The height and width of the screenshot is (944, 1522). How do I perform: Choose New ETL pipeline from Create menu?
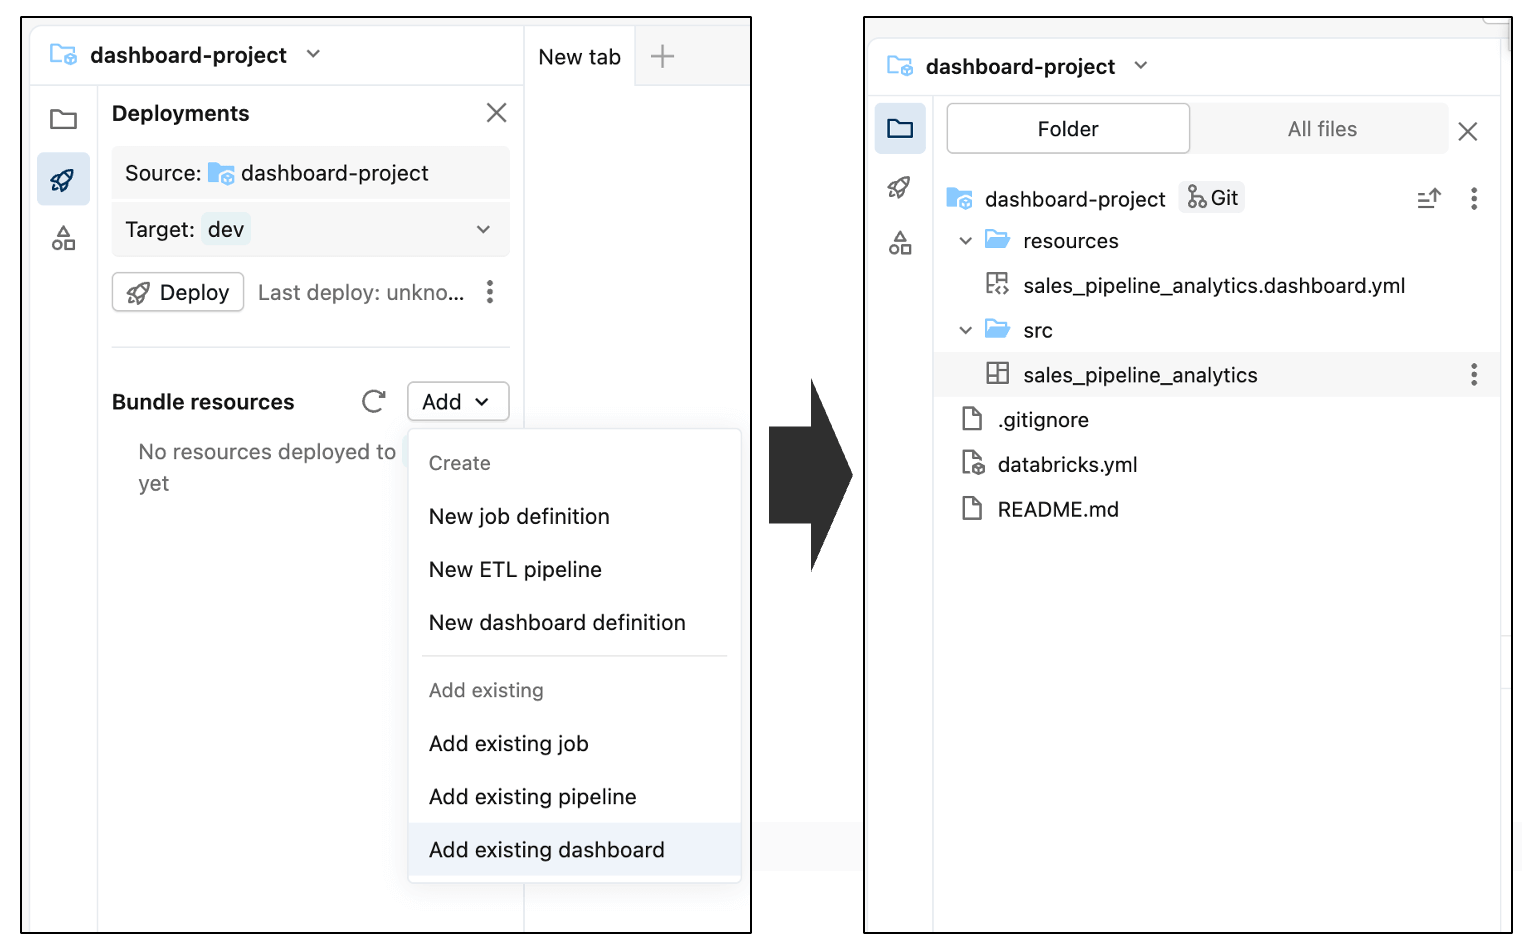click(x=515, y=569)
